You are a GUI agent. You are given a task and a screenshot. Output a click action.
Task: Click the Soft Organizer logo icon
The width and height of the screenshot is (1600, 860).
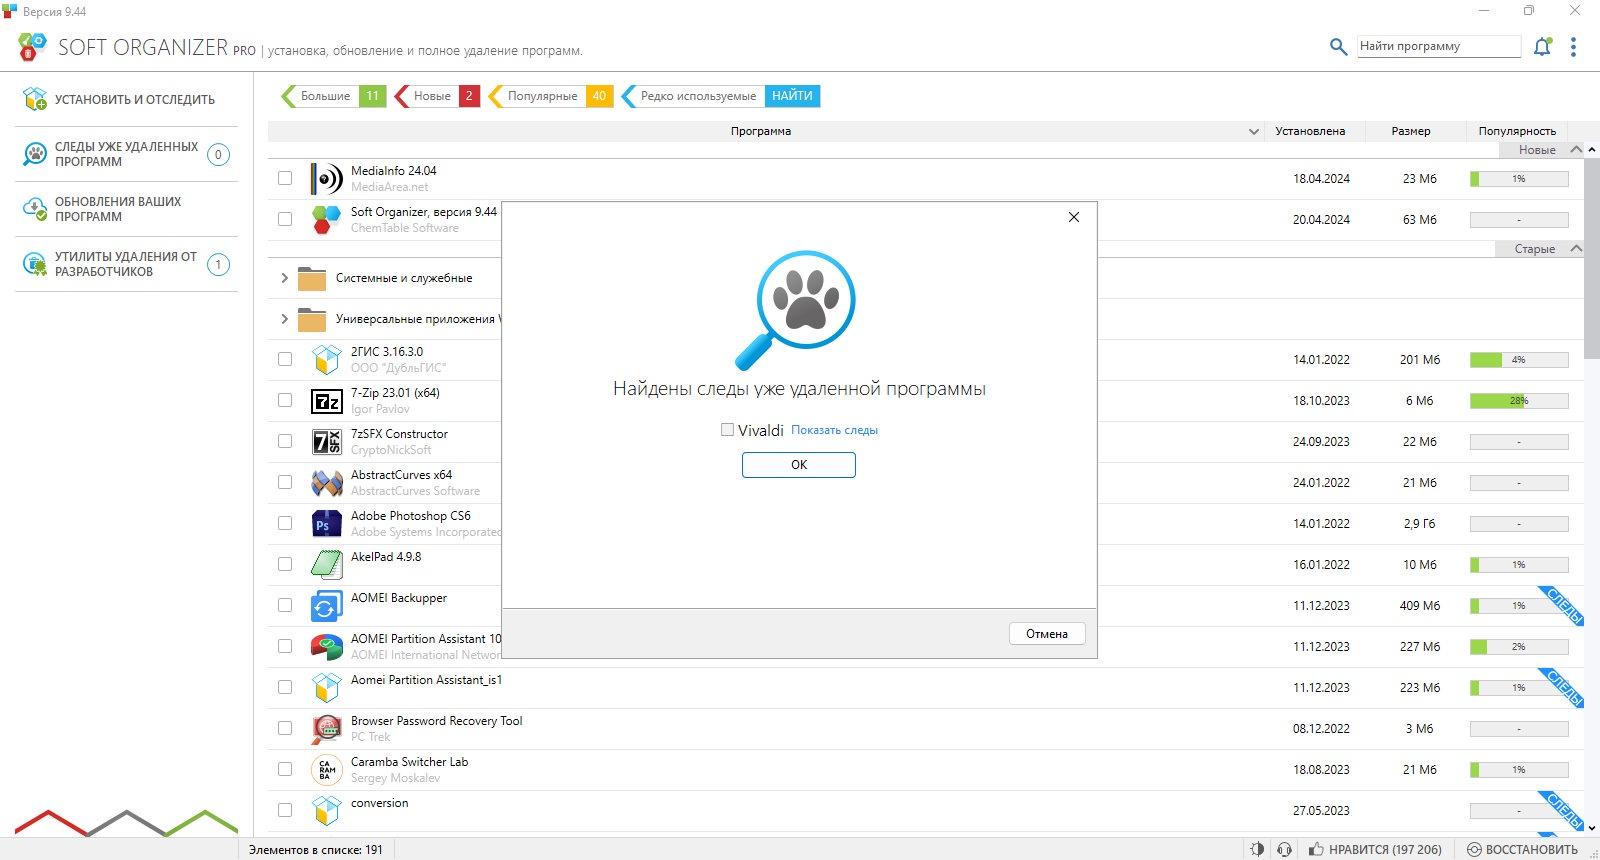32,46
